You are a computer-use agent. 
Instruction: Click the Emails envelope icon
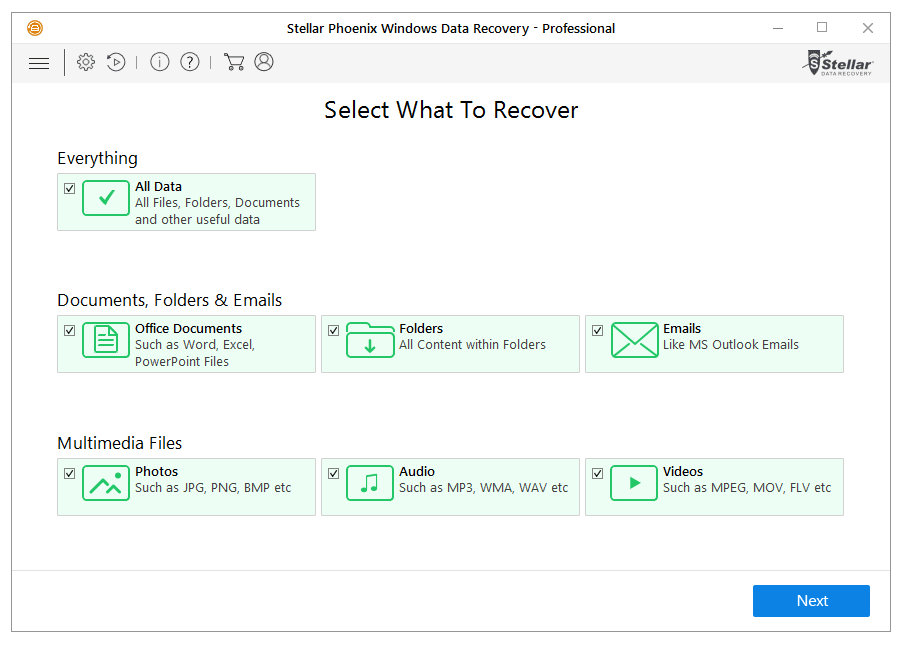635,340
